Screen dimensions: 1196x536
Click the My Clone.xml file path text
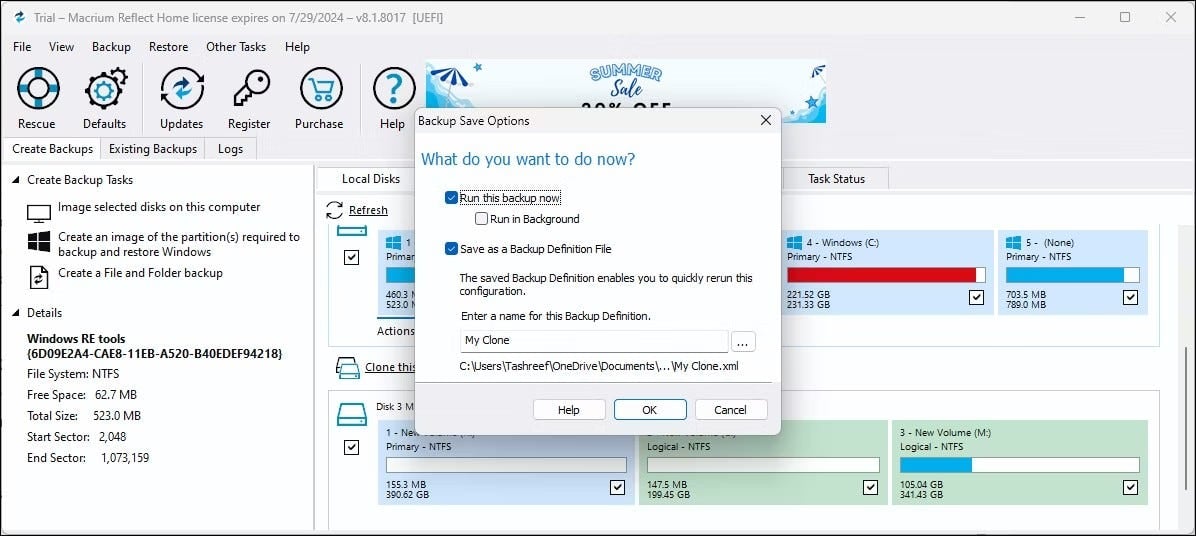click(x=599, y=366)
